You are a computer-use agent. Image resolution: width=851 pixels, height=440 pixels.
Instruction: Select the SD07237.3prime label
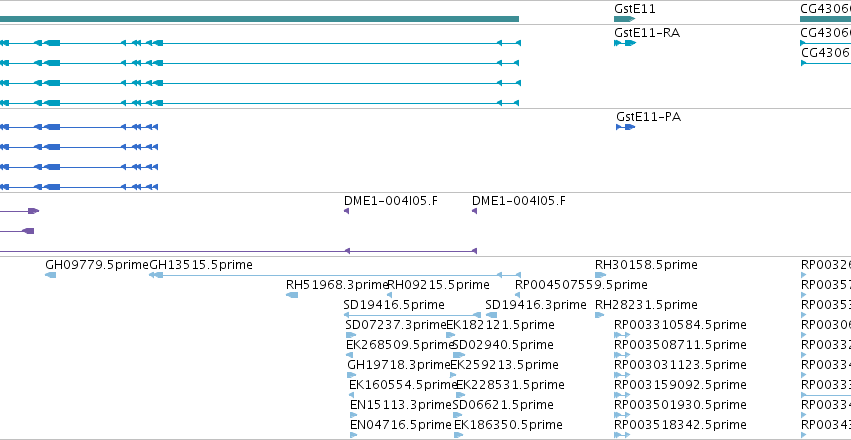coord(396,325)
